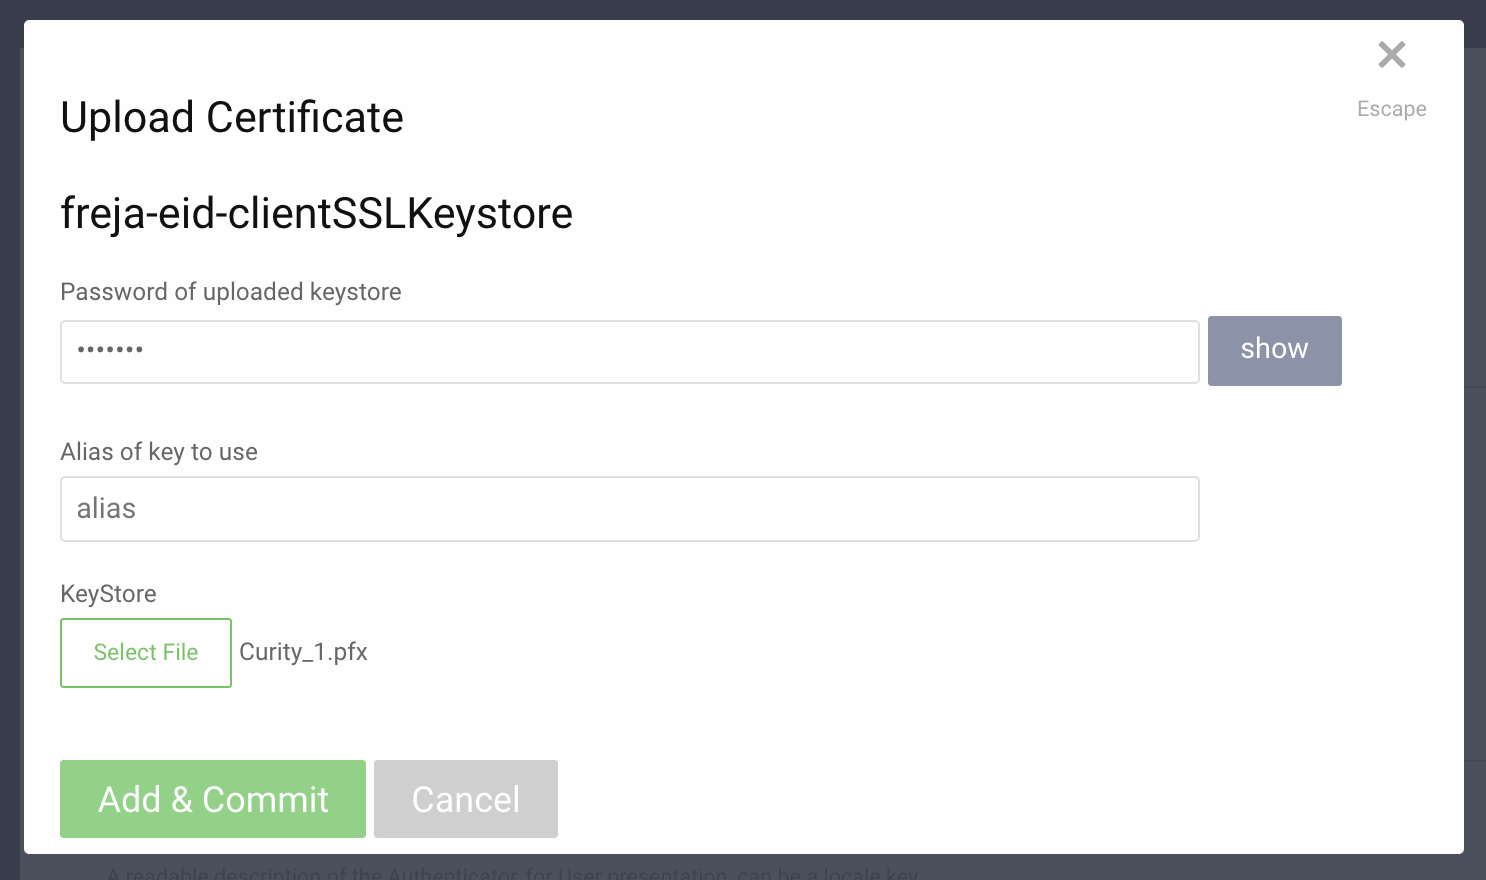1486x880 pixels.
Task: Click the KeyStore label
Action: [x=108, y=594]
